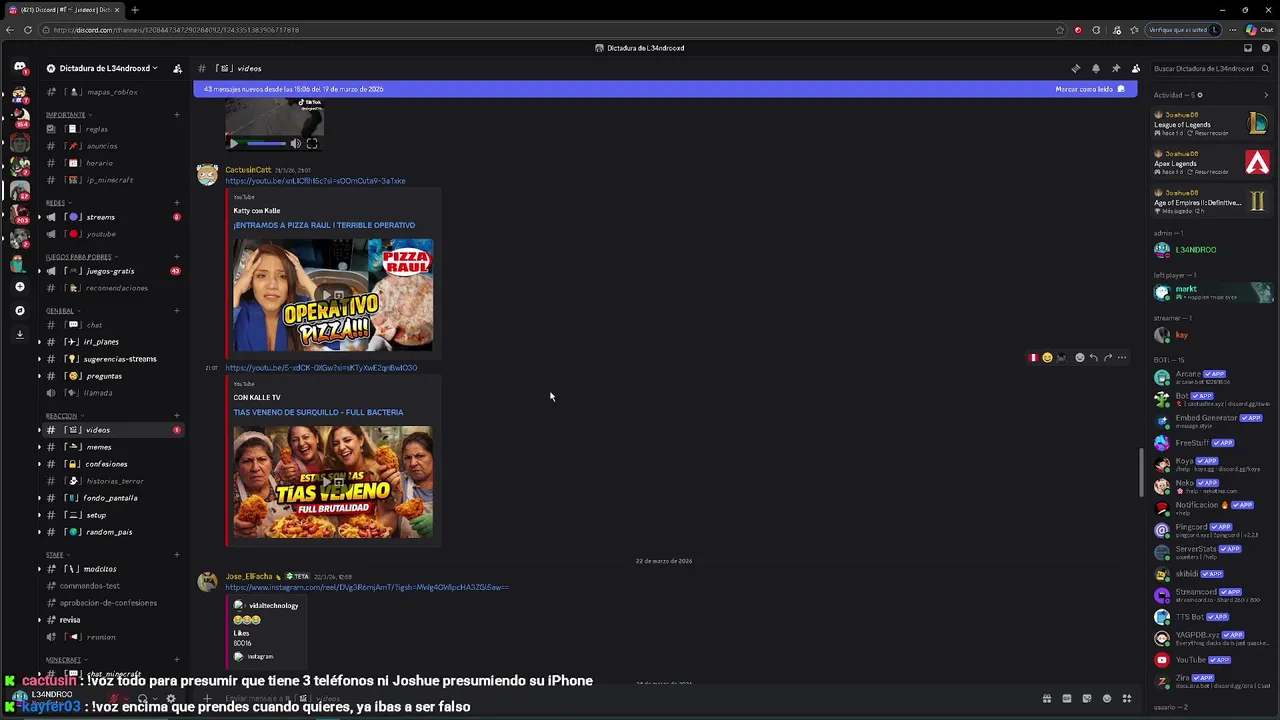The image size is (1280, 720).
Task: Add Peru flag reaction to message
Action: [x=1033, y=357]
